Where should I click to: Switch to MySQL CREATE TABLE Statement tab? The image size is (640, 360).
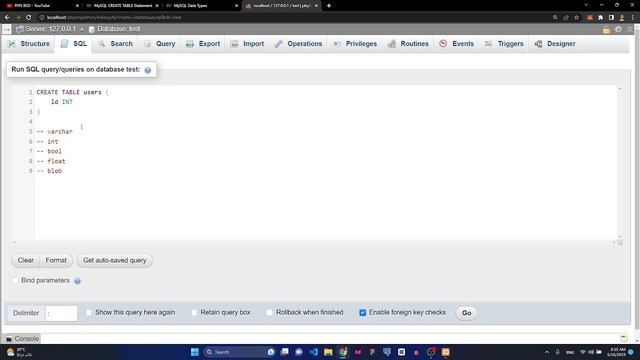click(122, 6)
